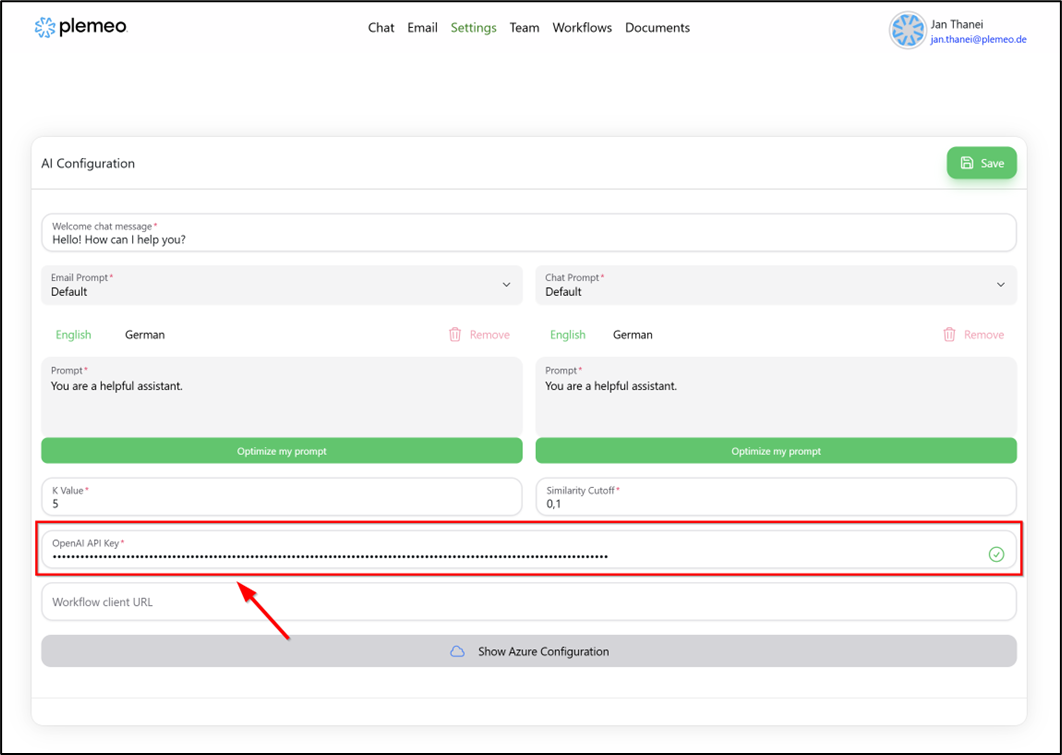Open the Email Prompt chevron arrow
This screenshot has width=1062, height=755.
(506, 285)
